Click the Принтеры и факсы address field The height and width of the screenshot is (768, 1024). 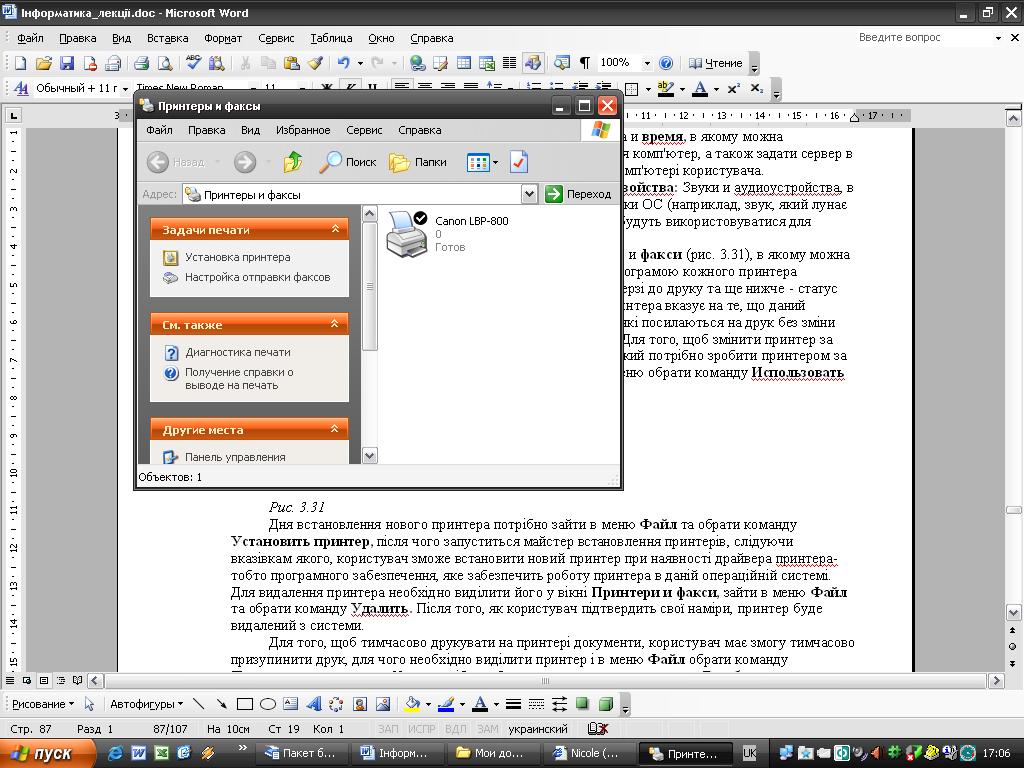[353, 194]
